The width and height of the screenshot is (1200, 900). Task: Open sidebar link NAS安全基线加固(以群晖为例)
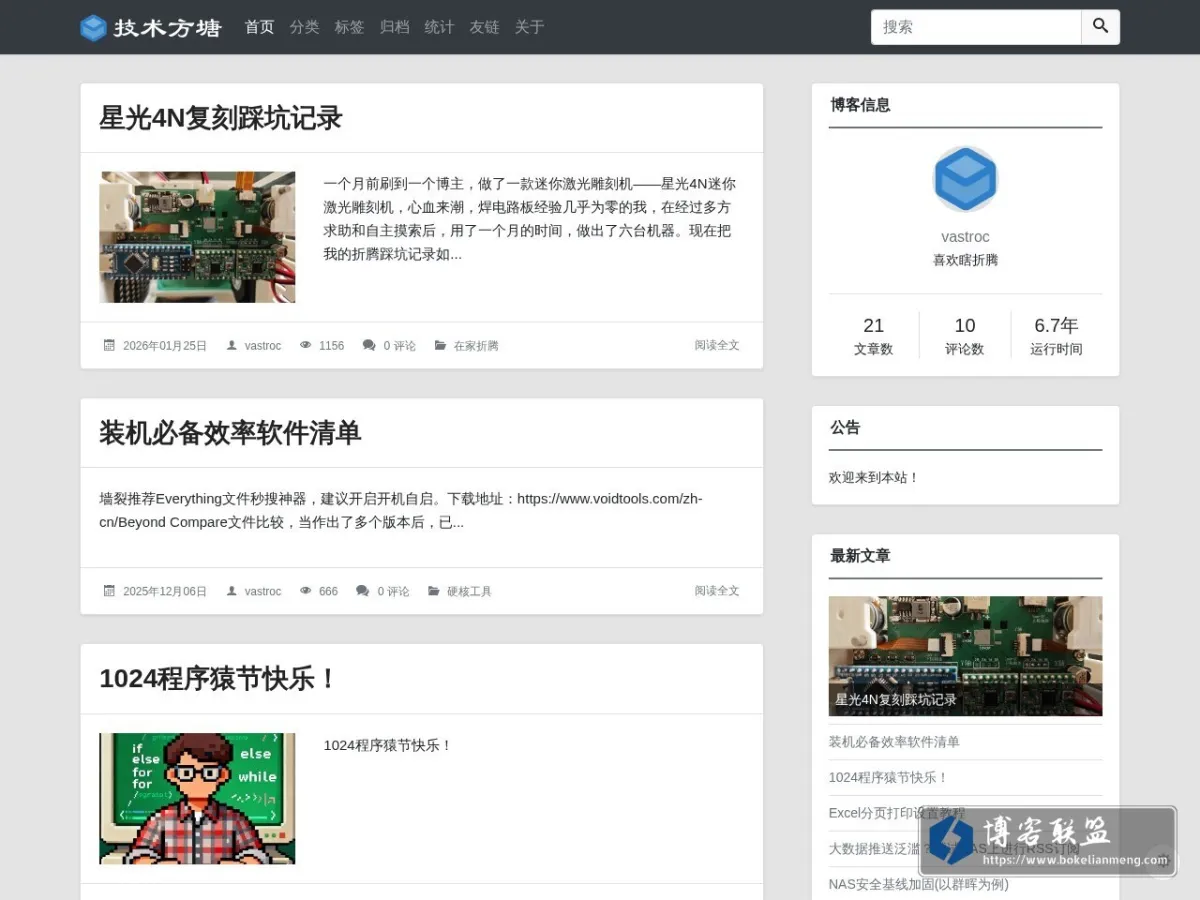[x=918, y=884]
